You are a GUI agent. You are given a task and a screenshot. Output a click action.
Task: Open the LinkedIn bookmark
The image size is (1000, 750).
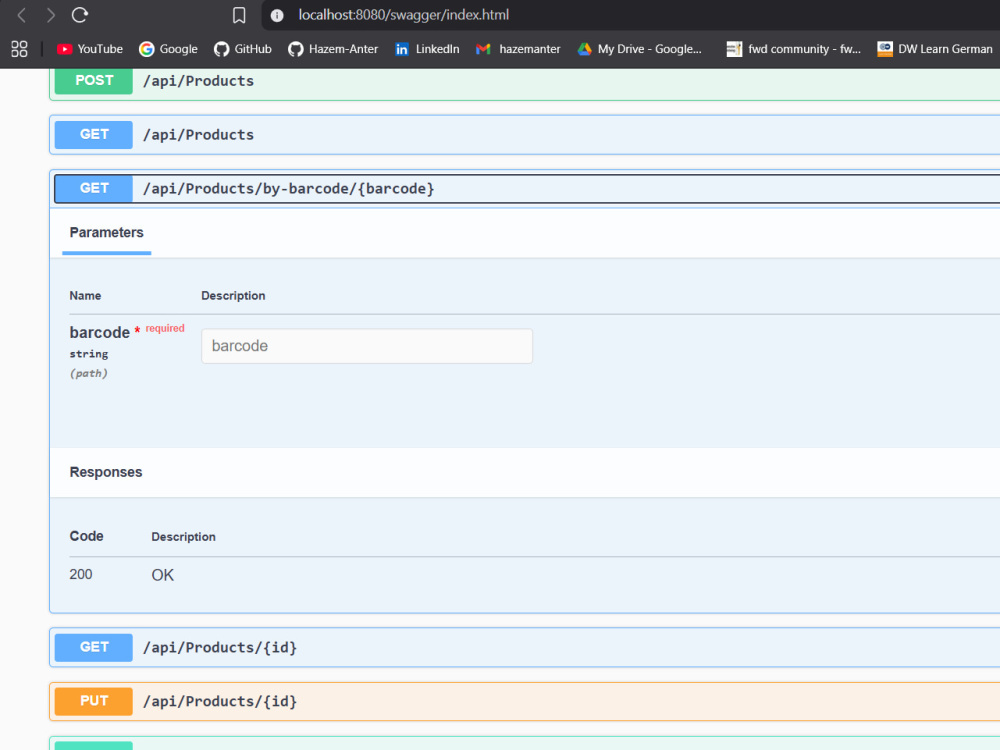[427, 49]
